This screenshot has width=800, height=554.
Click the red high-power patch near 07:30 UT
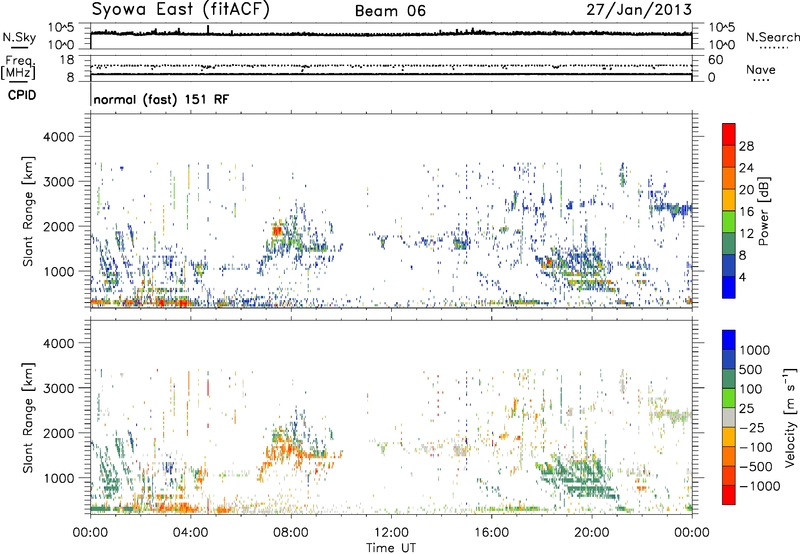coord(277,231)
